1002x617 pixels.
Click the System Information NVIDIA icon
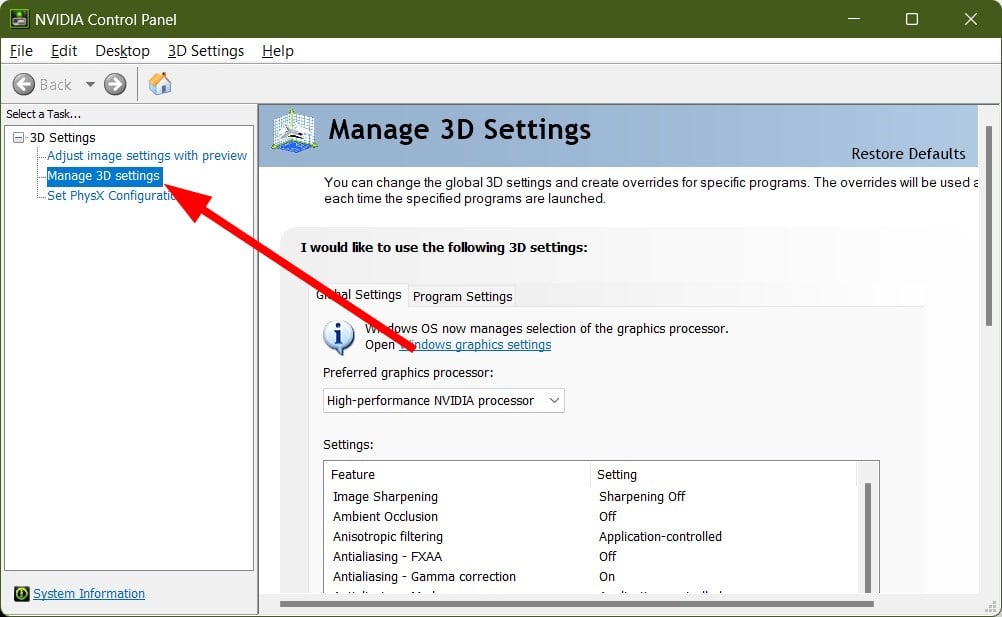pos(21,594)
